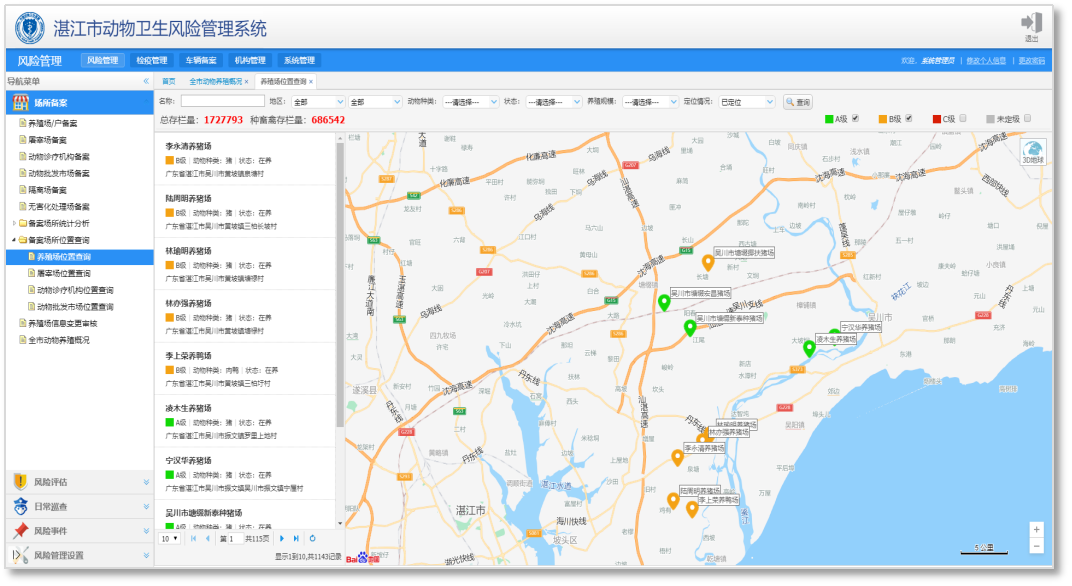Click the orange marker for 吴川市塘㙍振扶猪场
The width and height of the screenshot is (1072, 586).
(708, 263)
